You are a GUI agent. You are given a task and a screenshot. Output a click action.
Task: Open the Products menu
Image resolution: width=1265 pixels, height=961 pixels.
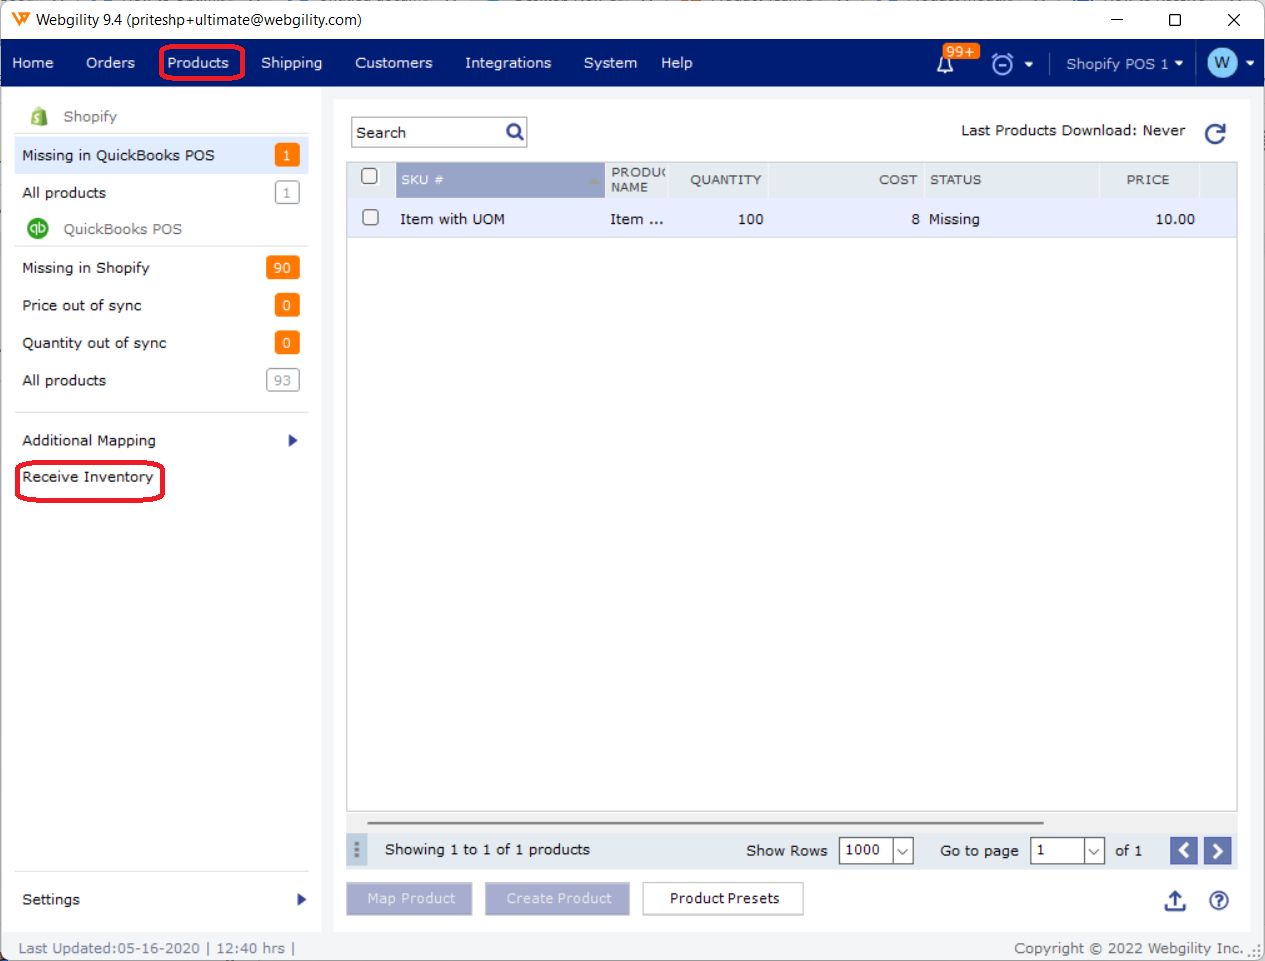198,63
